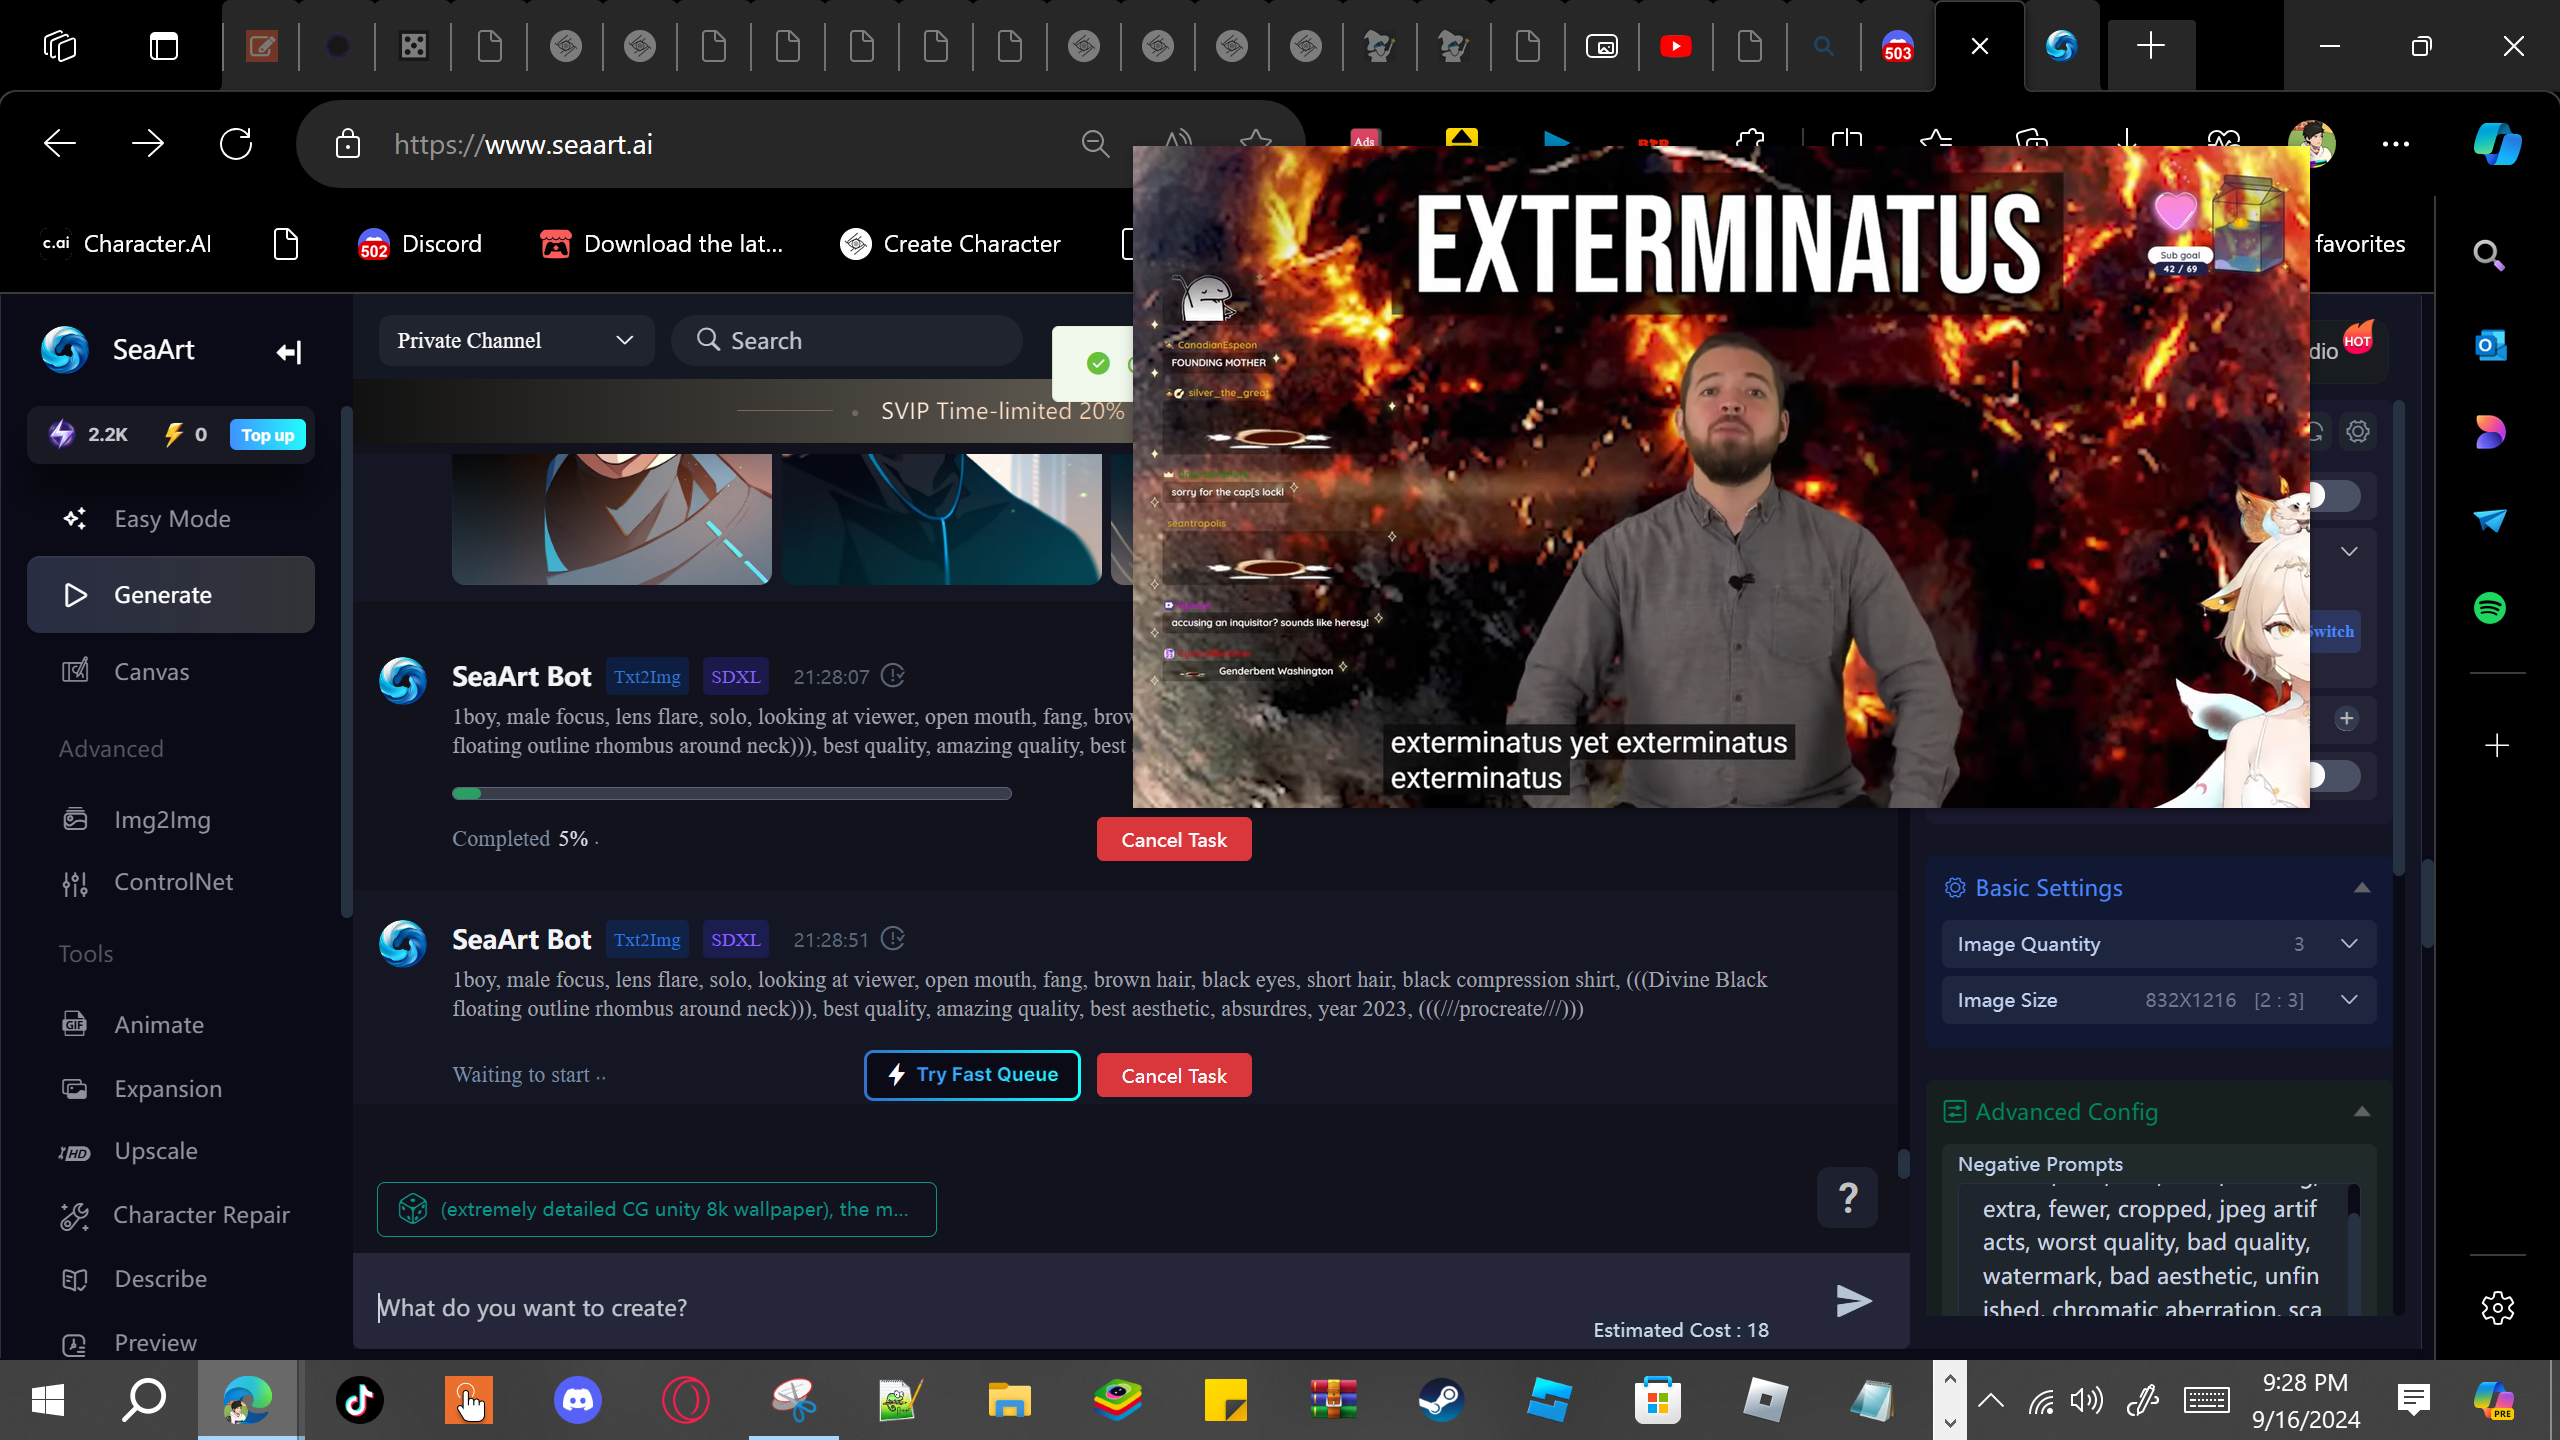The width and height of the screenshot is (2560, 1440).
Task: Open the settings gear in the right panel
Action: (x=2358, y=432)
